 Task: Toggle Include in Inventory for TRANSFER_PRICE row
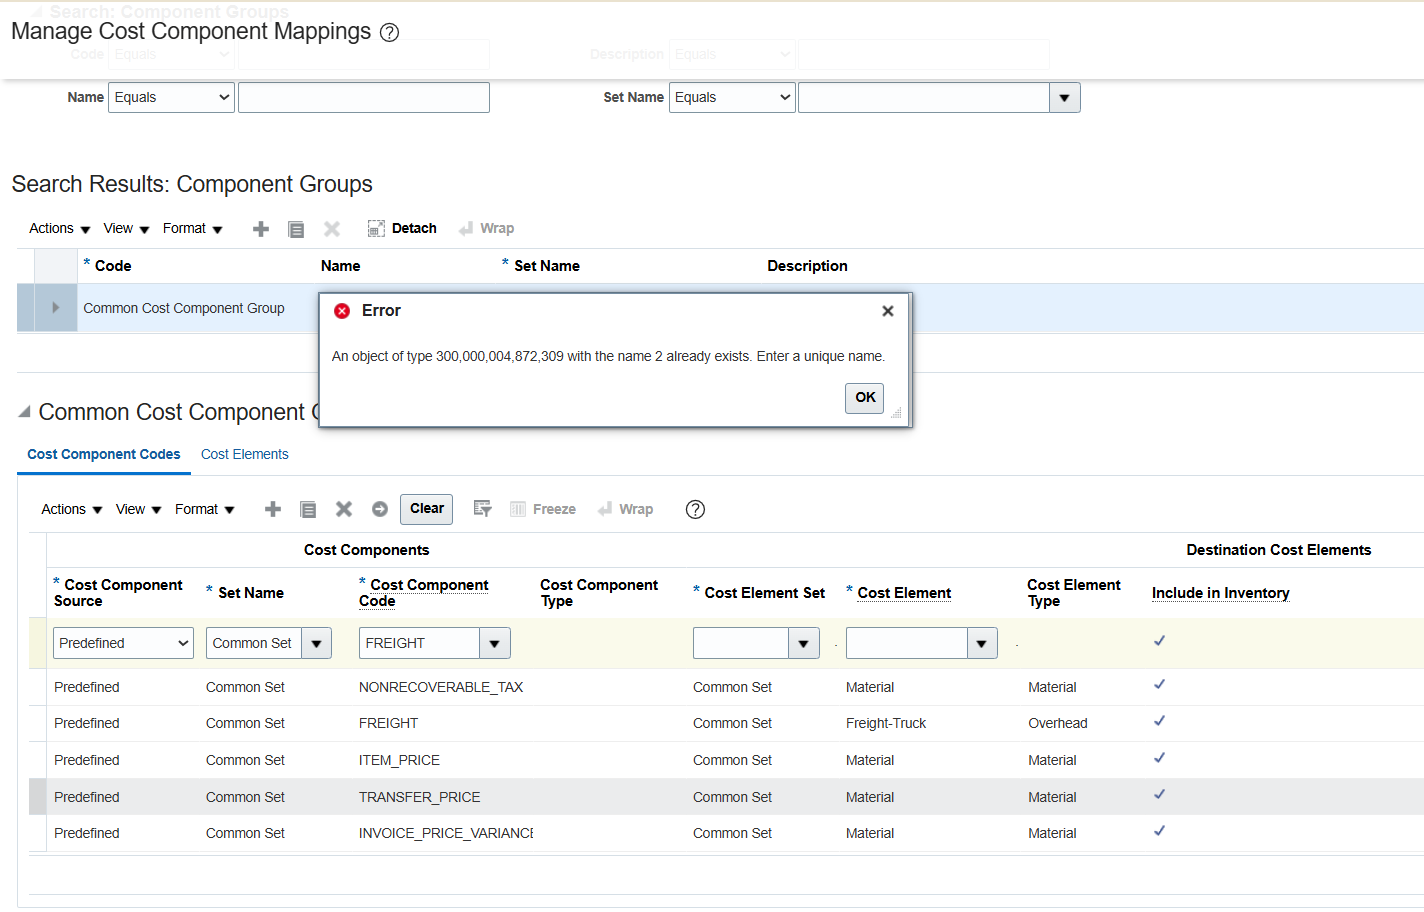[x=1159, y=795]
